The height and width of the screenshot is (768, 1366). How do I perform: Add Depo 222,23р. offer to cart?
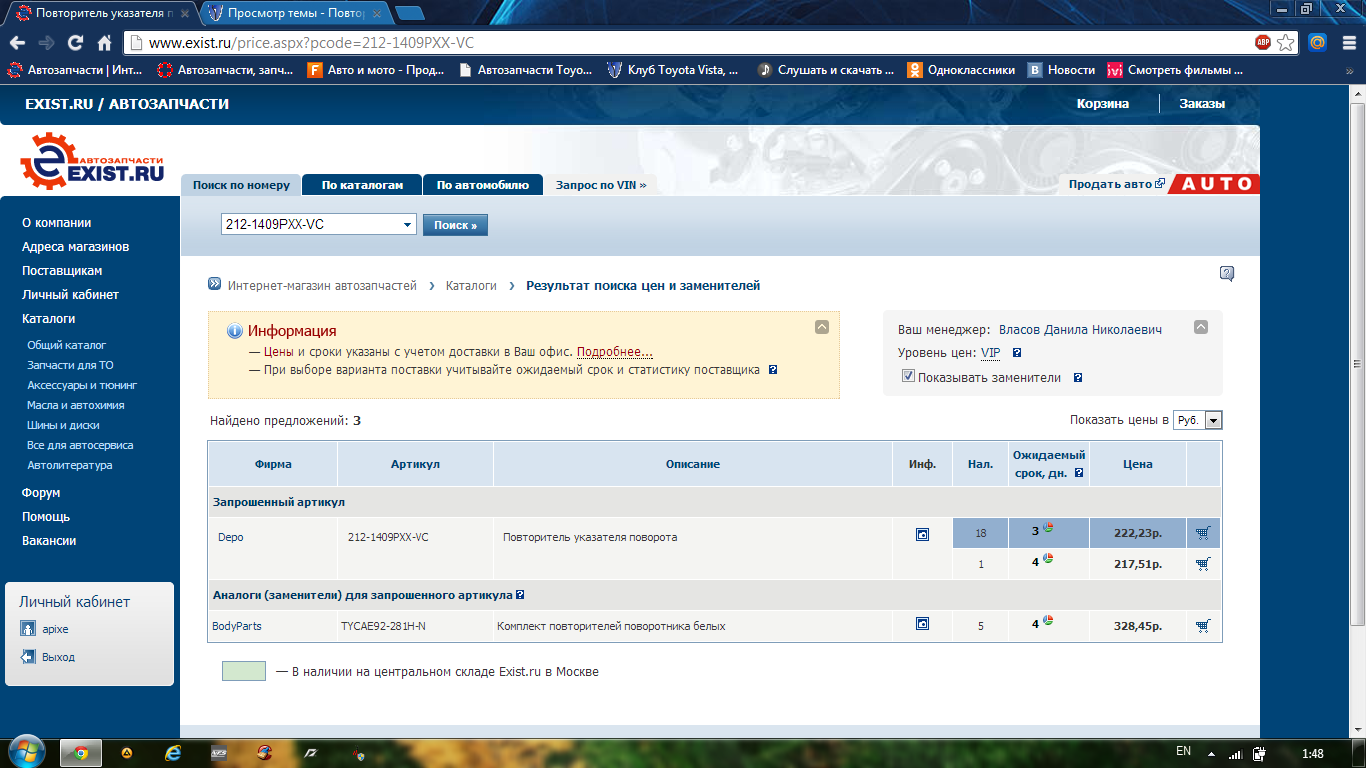[x=1203, y=534]
